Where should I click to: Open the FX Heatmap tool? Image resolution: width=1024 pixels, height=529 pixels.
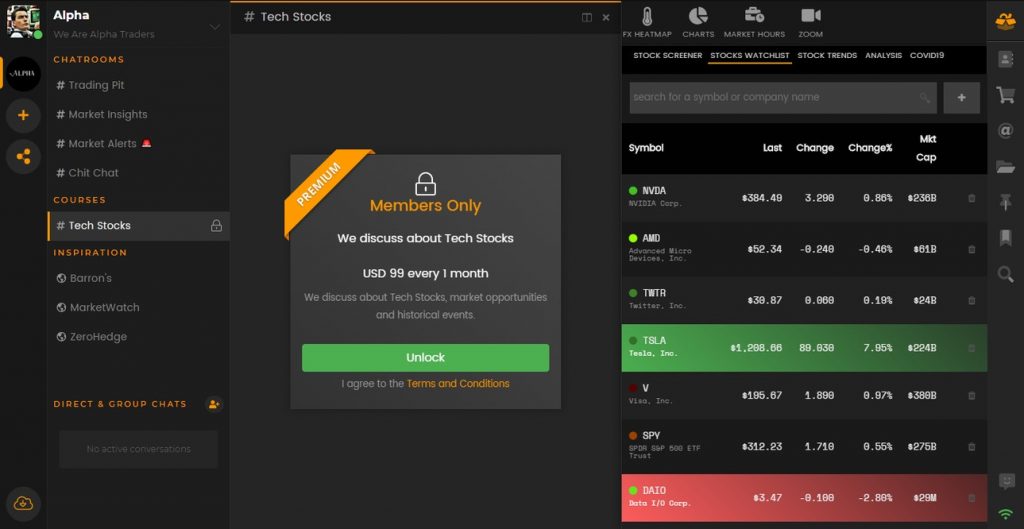647,23
